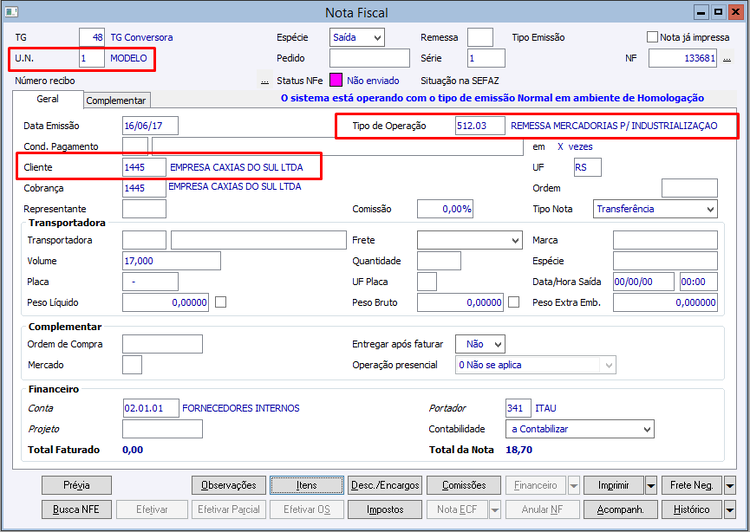Click the Nota Fiscal window icon in title bar
The width and height of the screenshot is (750, 532).
11,12
